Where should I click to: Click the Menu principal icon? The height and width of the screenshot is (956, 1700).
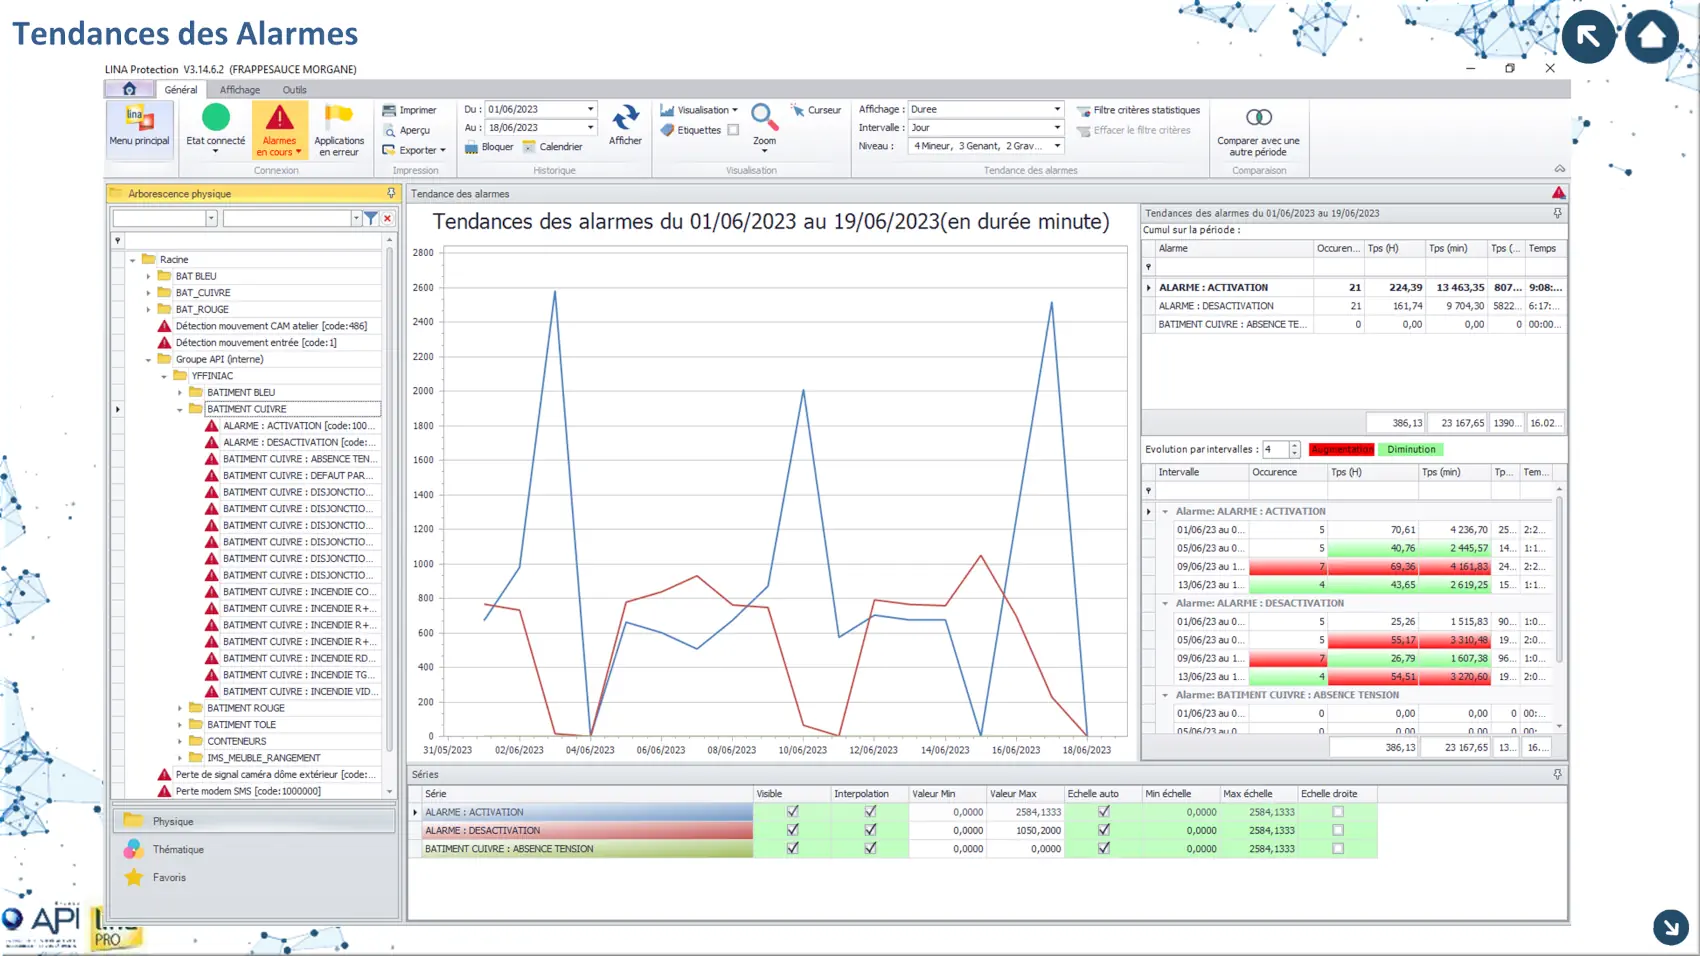point(139,119)
